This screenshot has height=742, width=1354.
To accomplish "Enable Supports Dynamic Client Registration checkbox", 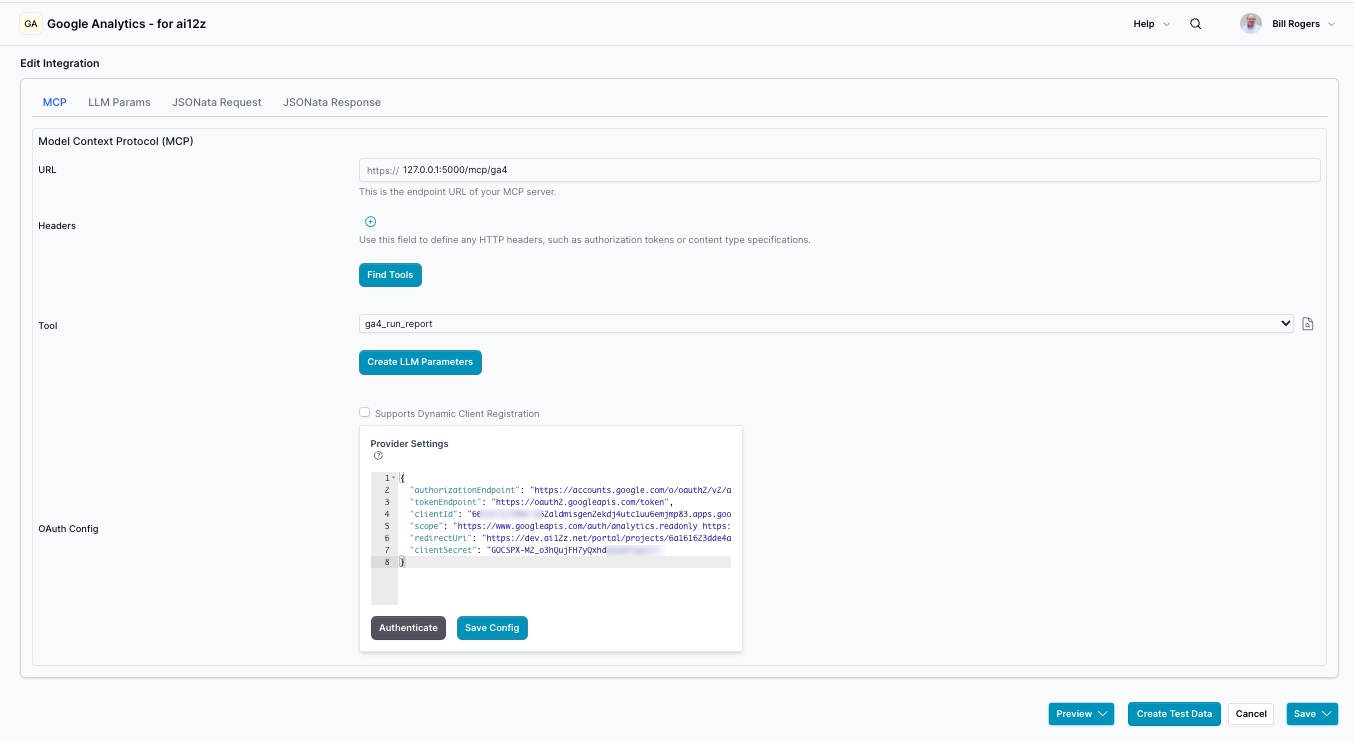I will point(365,412).
